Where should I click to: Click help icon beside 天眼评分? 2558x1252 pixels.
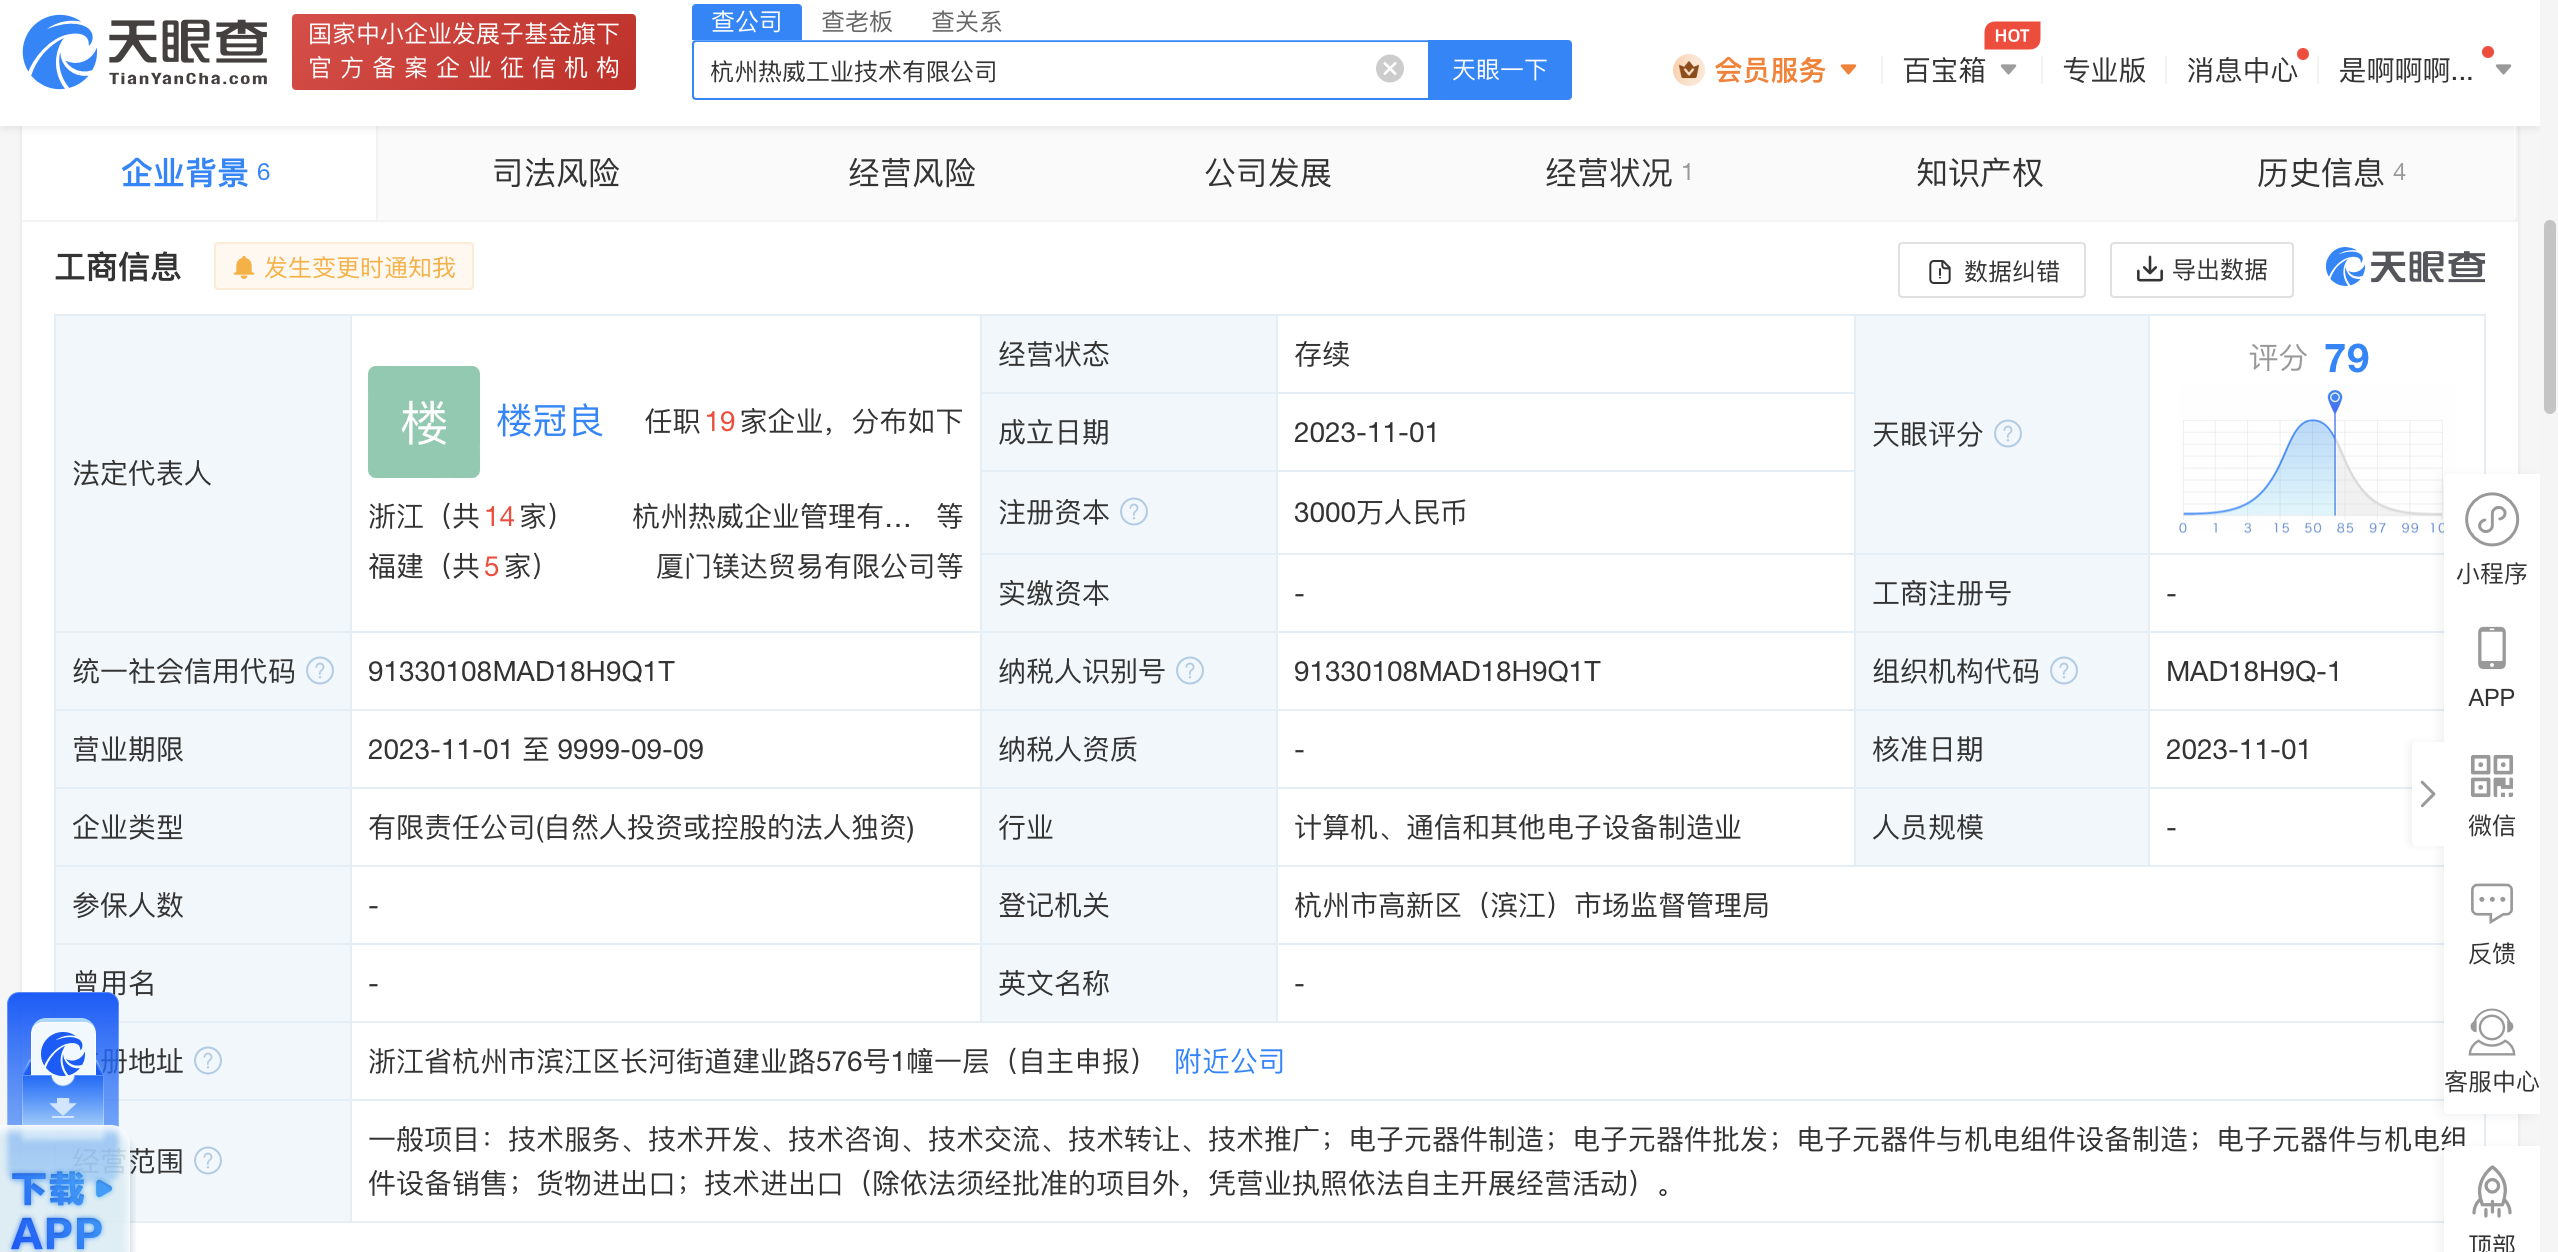[x=2008, y=433]
